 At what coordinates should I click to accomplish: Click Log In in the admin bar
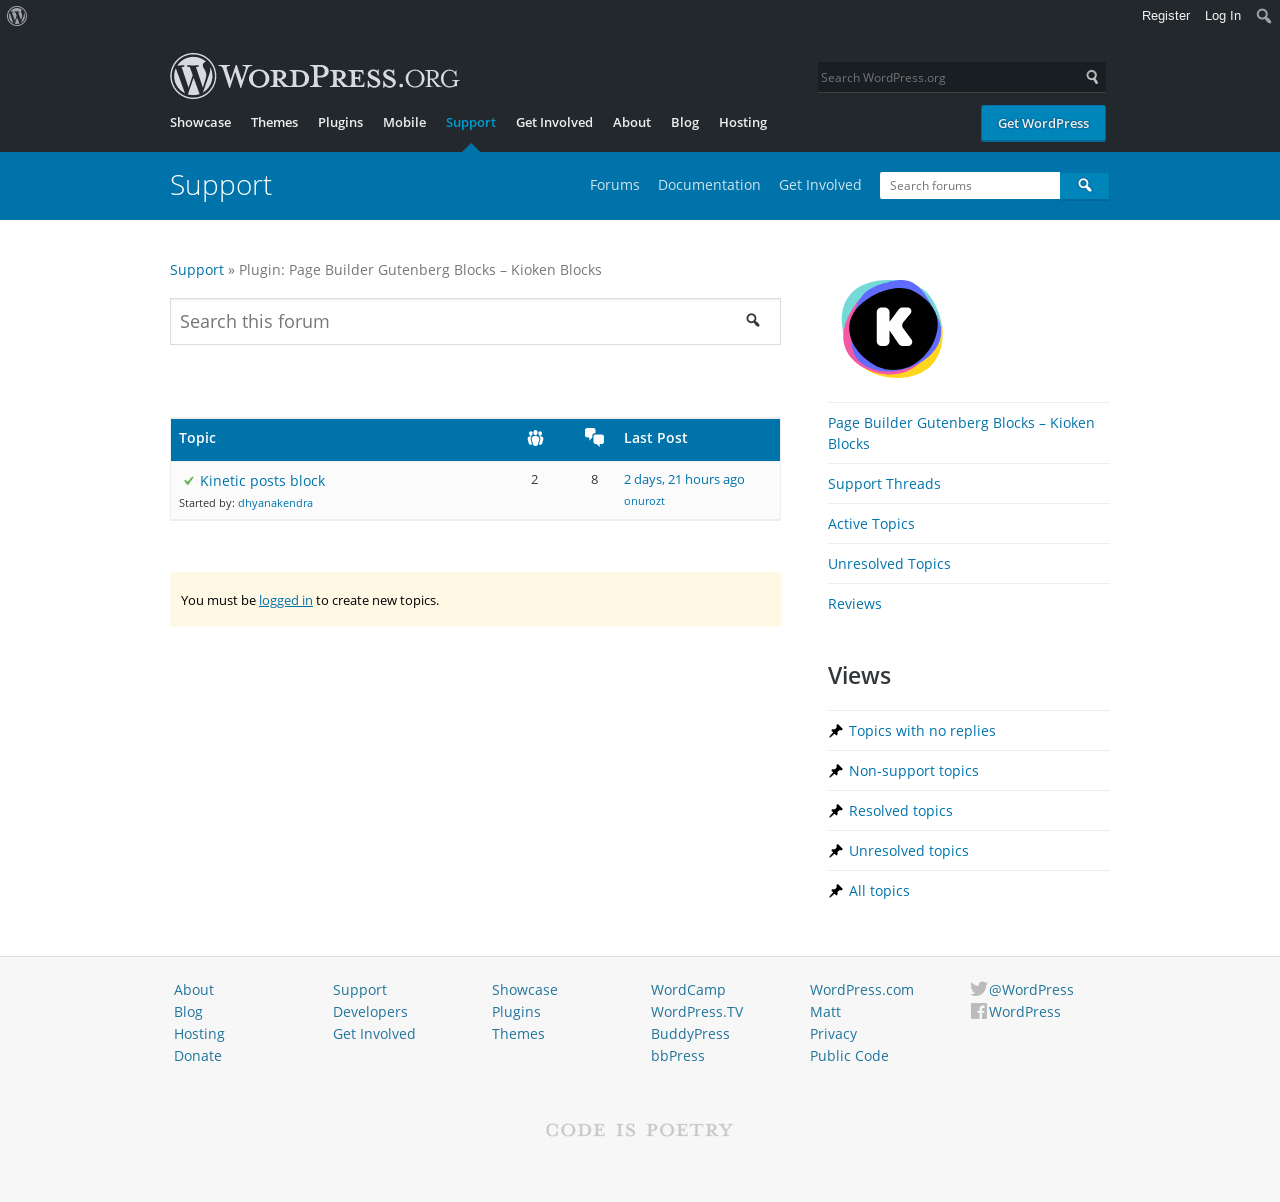[x=1223, y=16]
